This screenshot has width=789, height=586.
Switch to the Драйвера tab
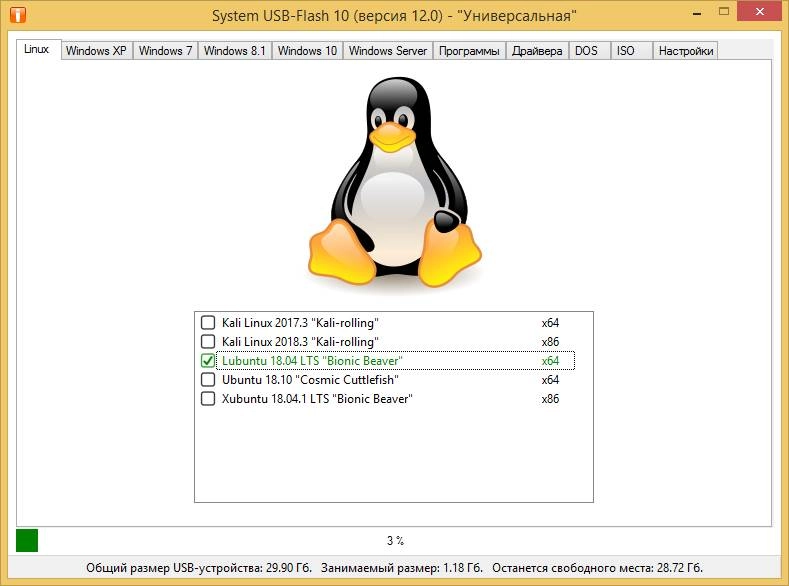(x=537, y=51)
